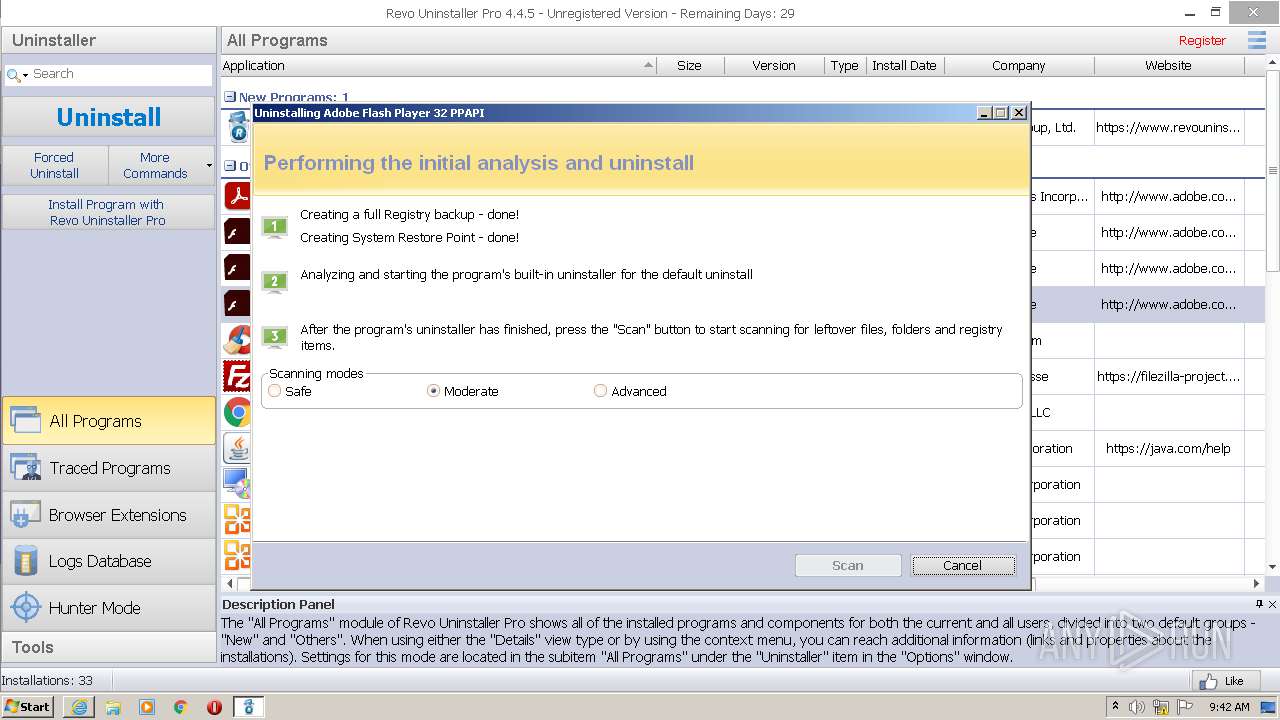1280x720 pixels.
Task: Open Logs Database section
Action: pos(109,561)
